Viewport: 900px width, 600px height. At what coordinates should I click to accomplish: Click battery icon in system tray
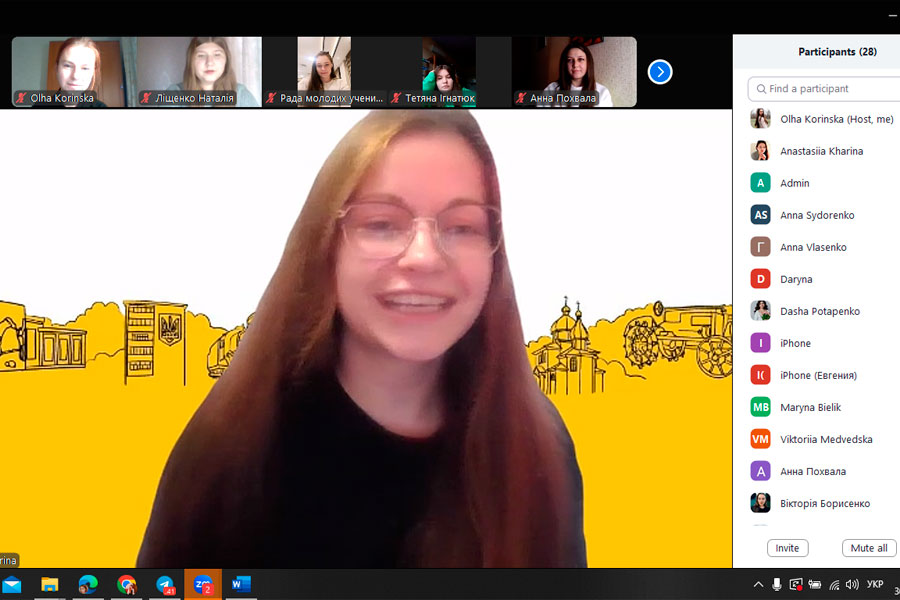tap(814, 585)
